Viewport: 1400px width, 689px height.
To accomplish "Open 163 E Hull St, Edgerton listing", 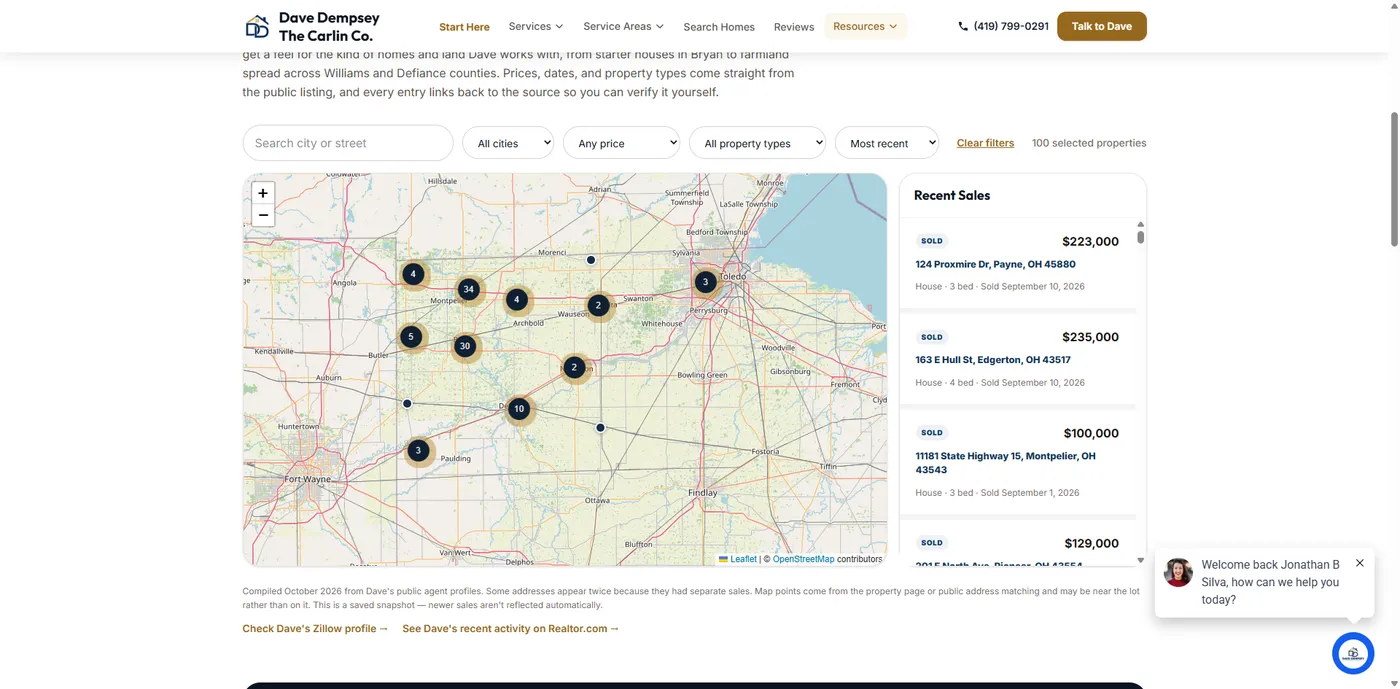I will [993, 360].
